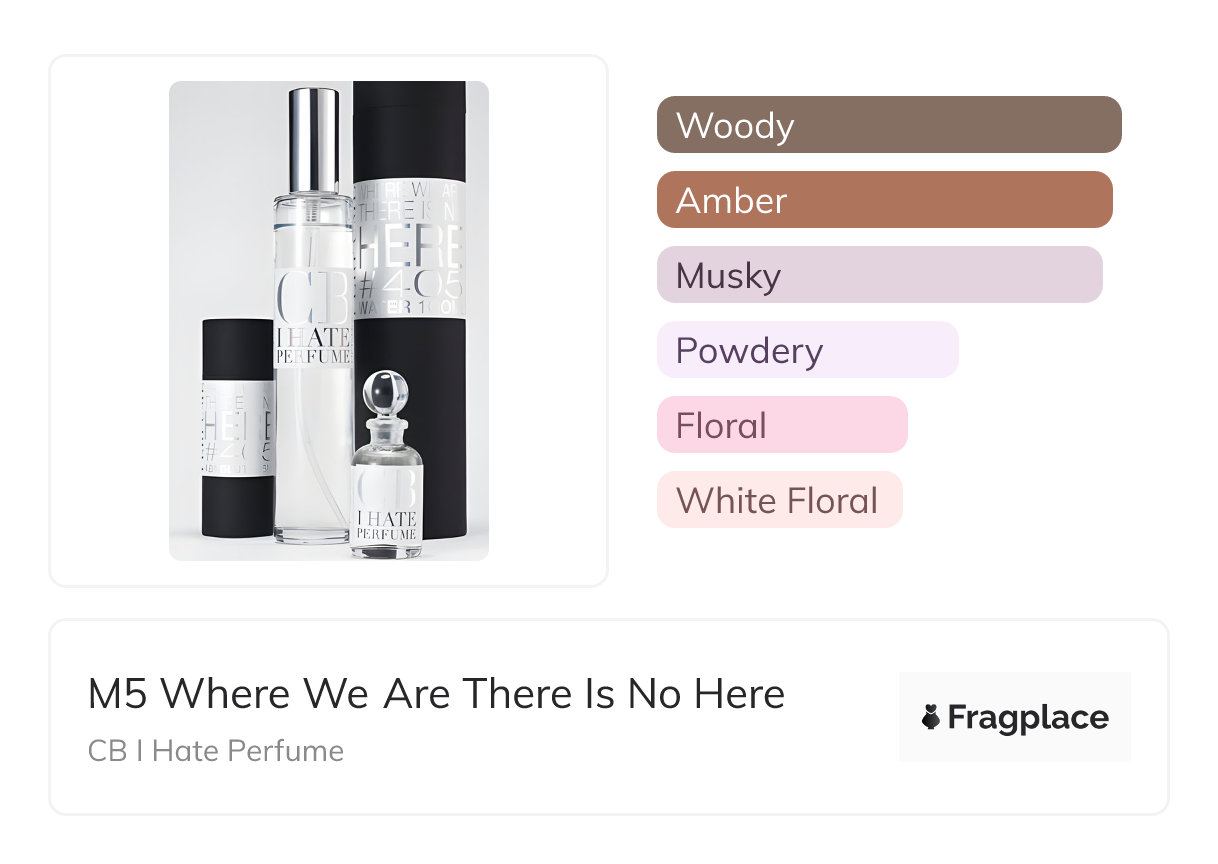Click the White Floral accord bar
The image size is (1218, 864).
779,500
